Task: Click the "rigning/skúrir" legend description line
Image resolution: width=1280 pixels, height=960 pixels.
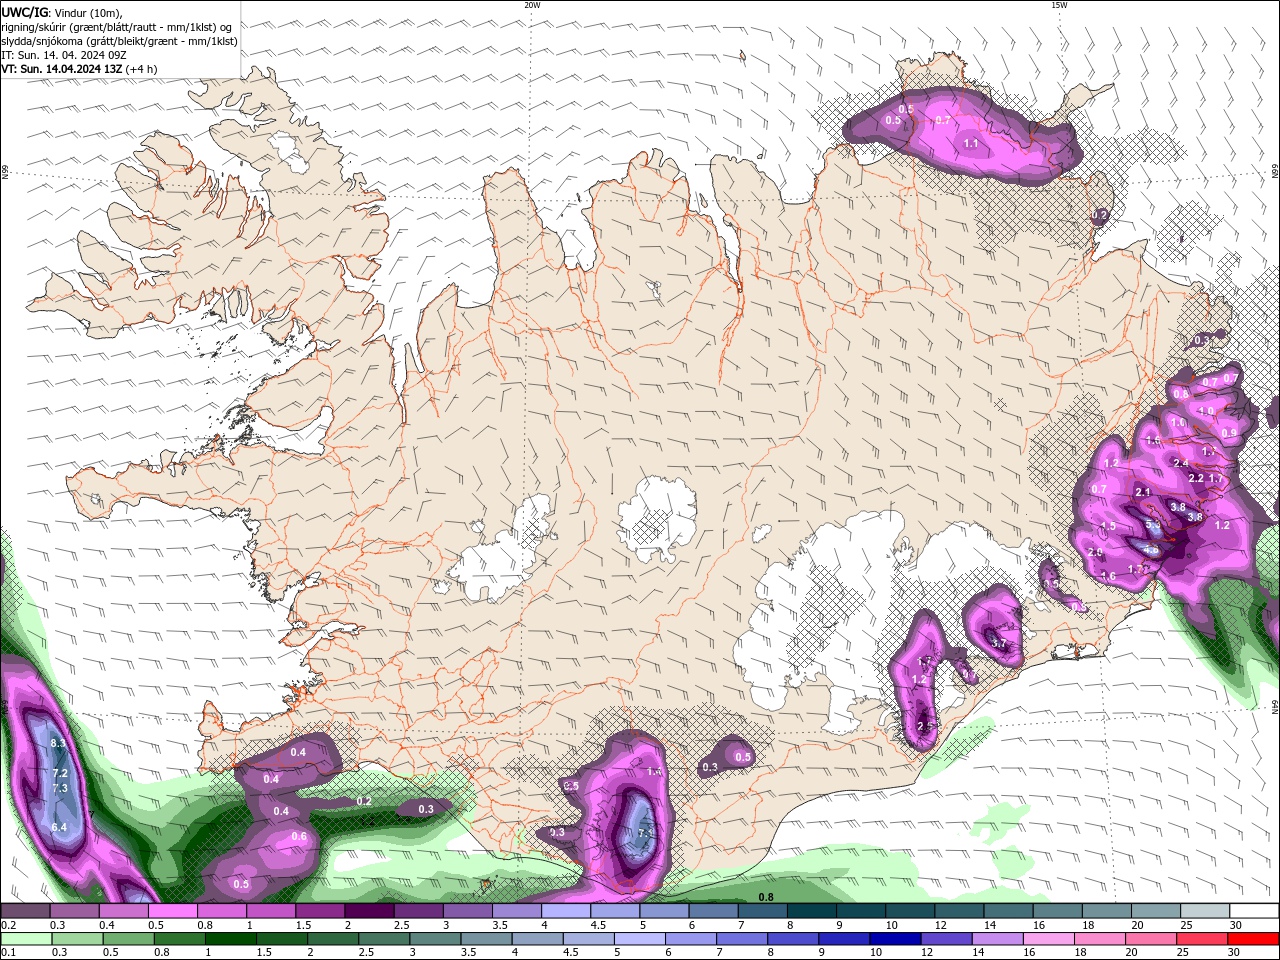Action: tap(116, 27)
